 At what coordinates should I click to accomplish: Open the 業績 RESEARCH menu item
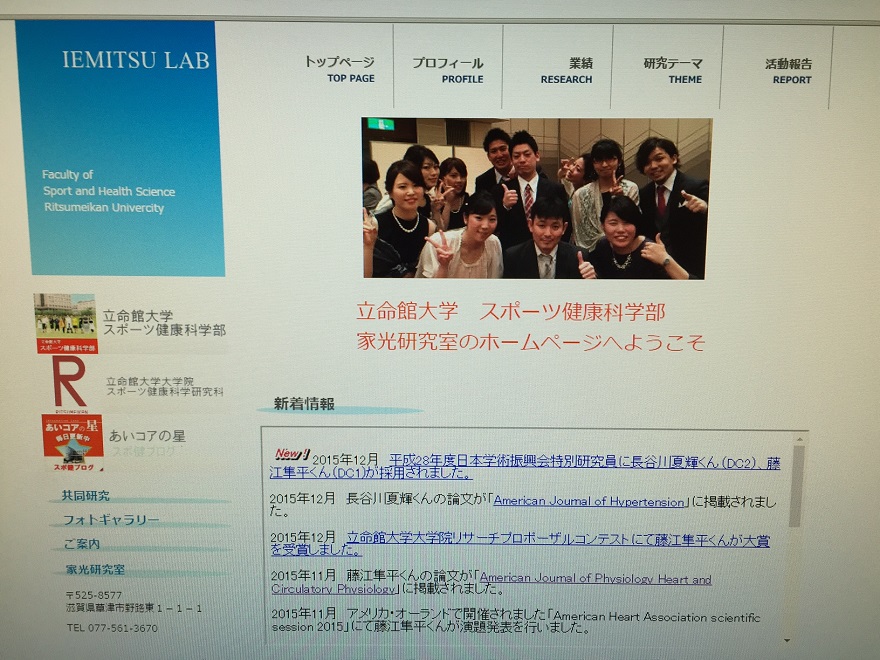(567, 70)
